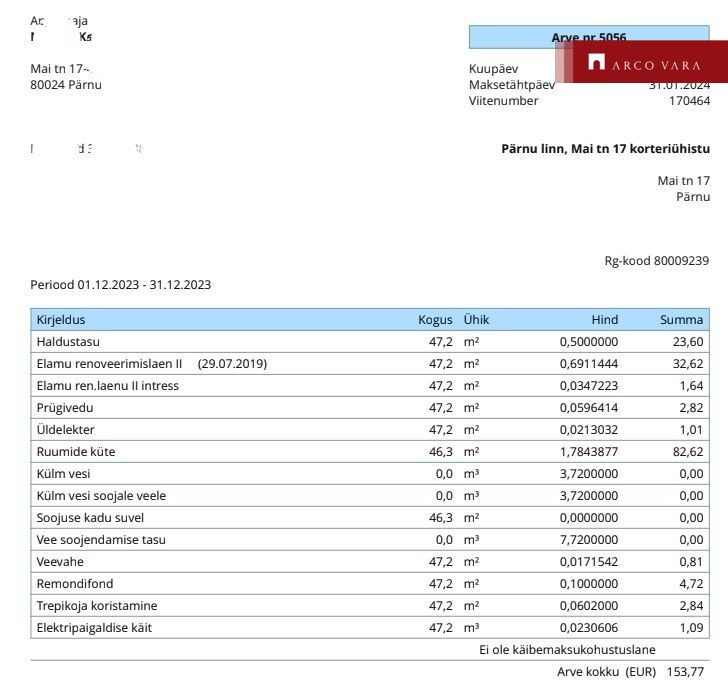This screenshot has width=728, height=687.
Task: Click the 'Prügivedu' row label
Action: click(65, 408)
